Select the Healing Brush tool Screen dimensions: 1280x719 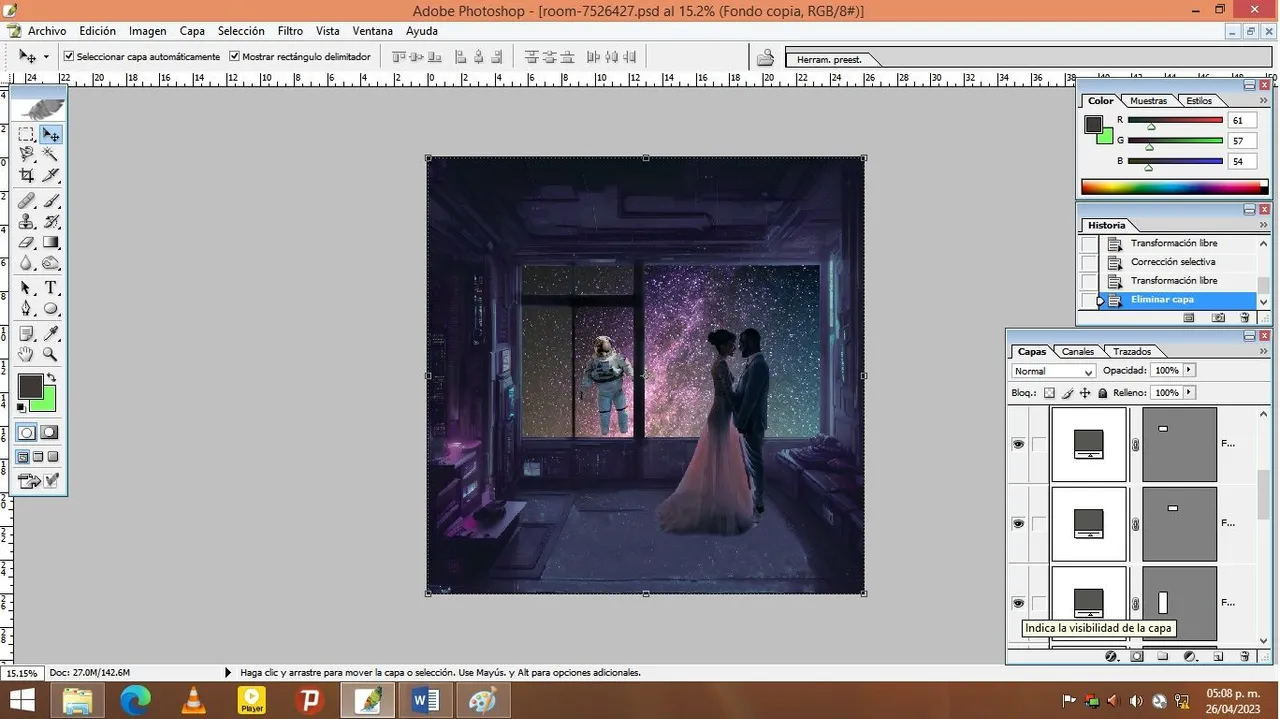pyautogui.click(x=27, y=201)
